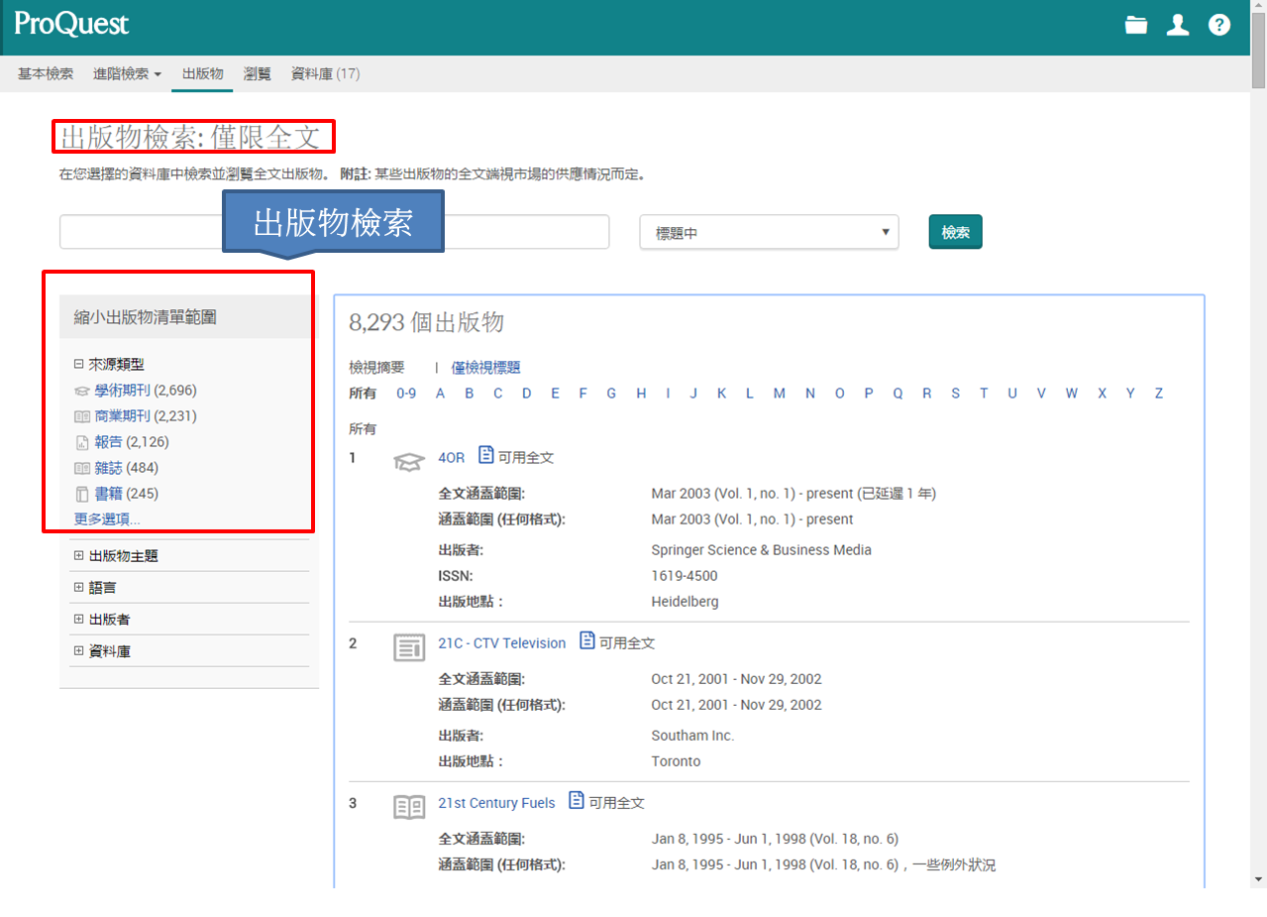1267x917 pixels.
Task: Click newspaper icon beside 21C - CTV Television
Action: [x=409, y=647]
